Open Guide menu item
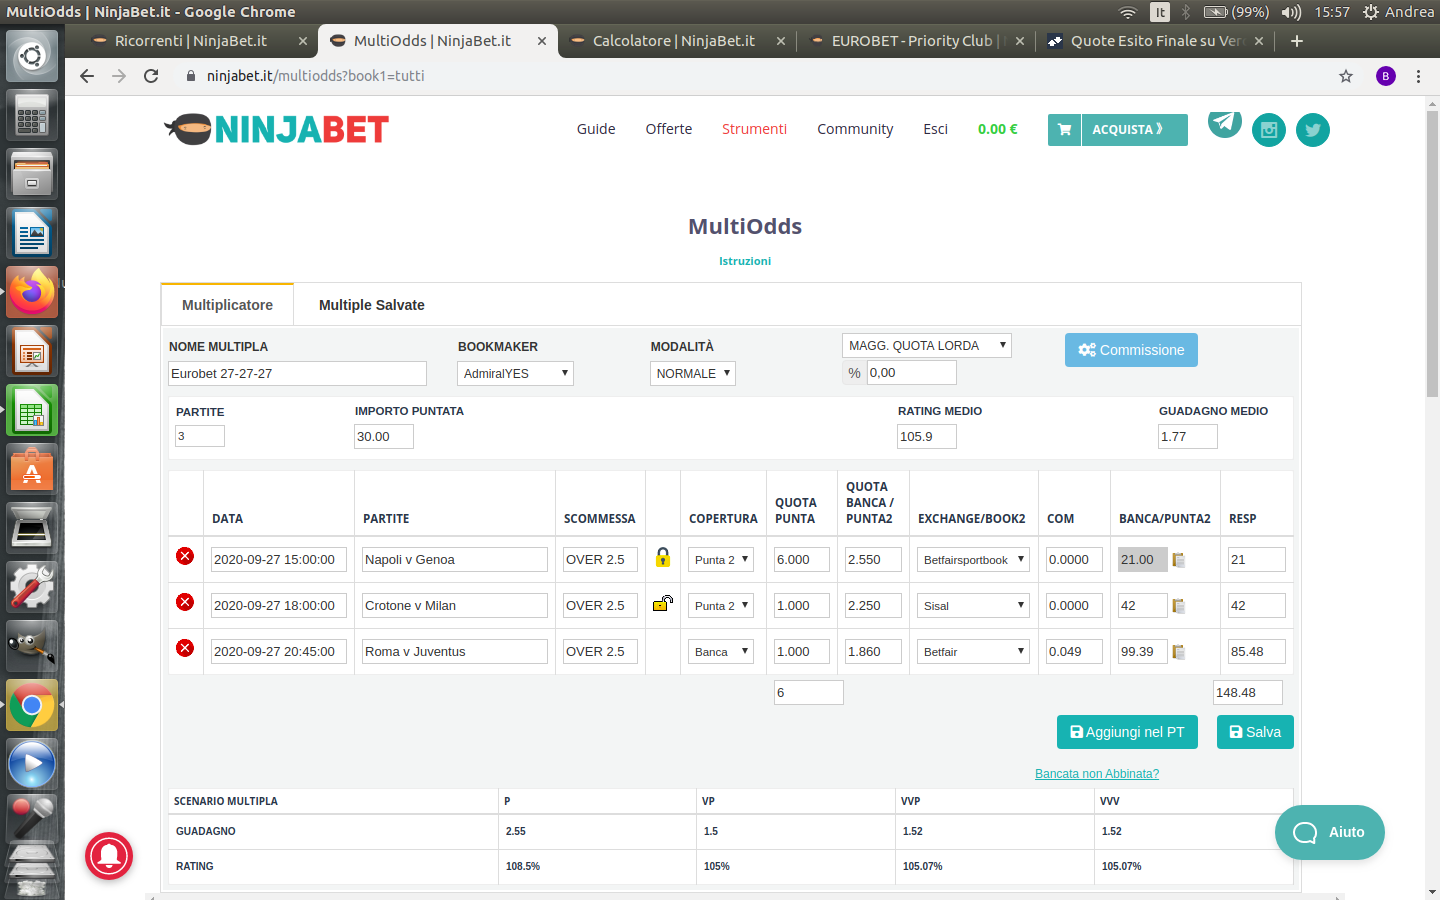Viewport: 1440px width, 900px height. coord(596,129)
